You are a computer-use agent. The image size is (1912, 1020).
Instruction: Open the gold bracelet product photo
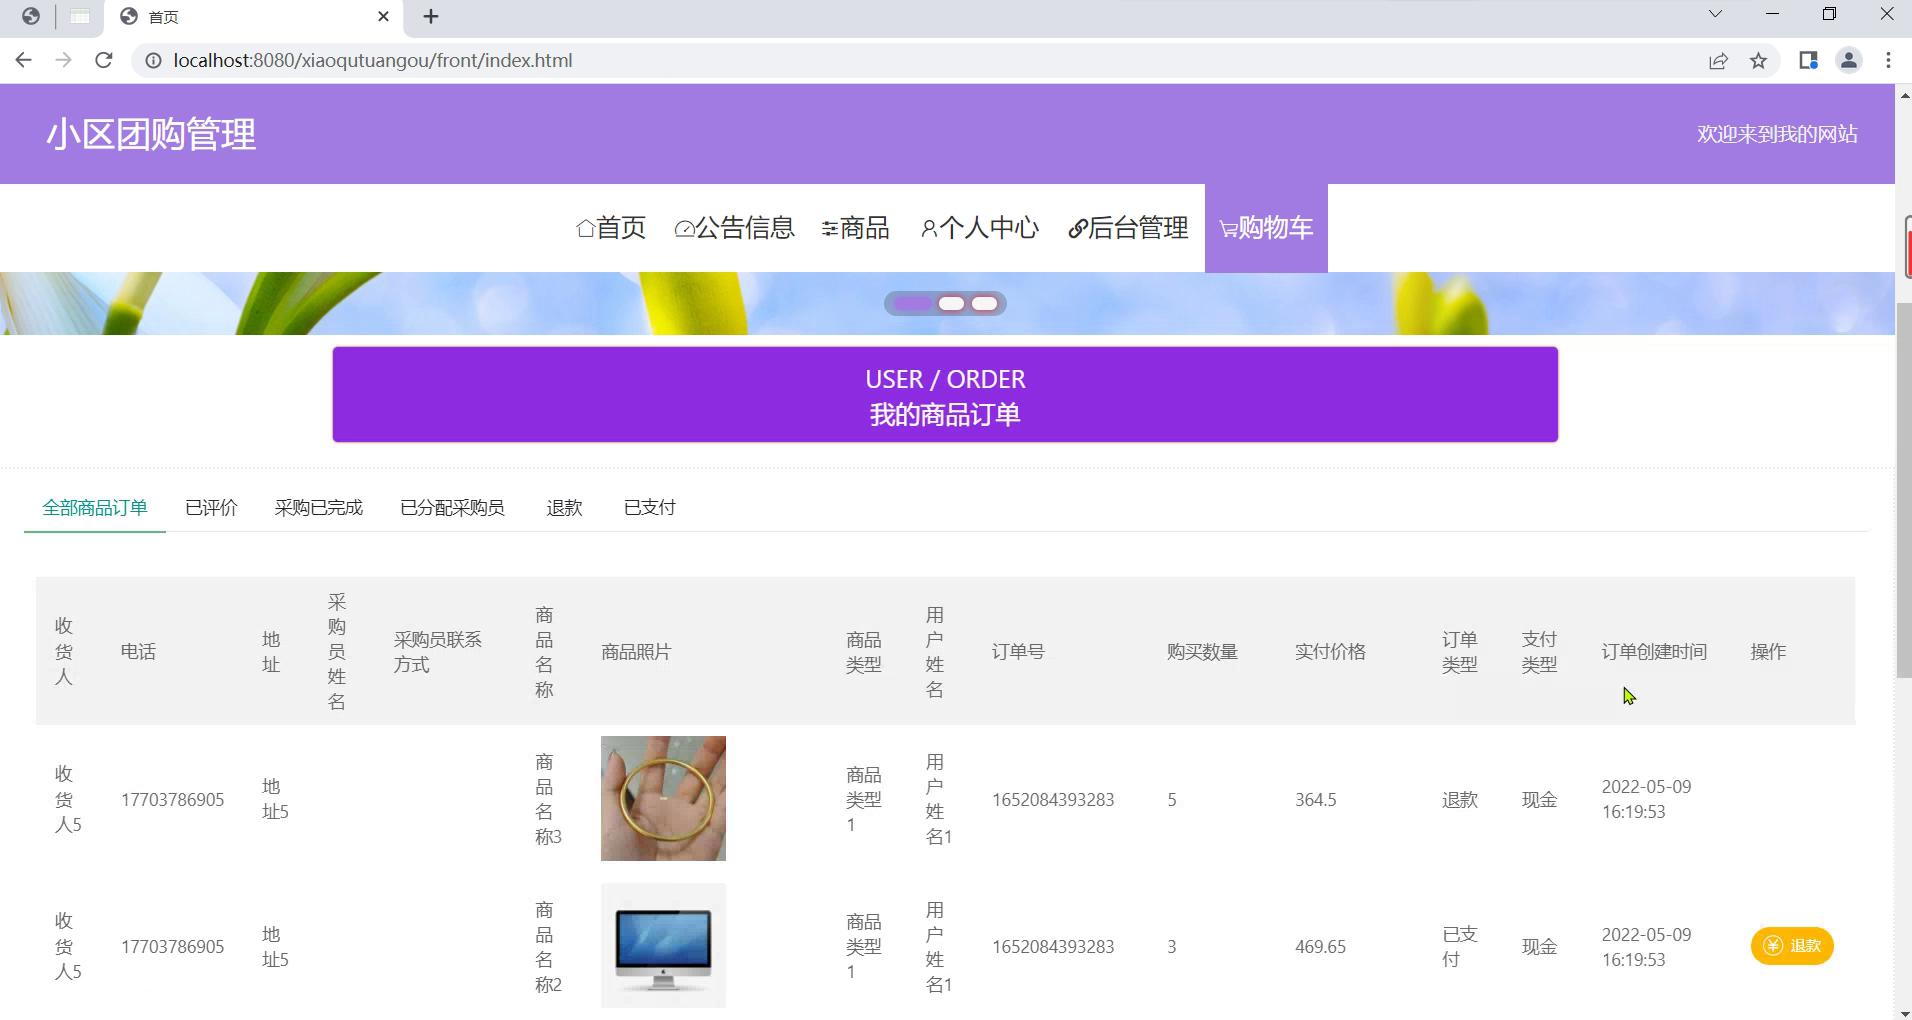pos(663,798)
